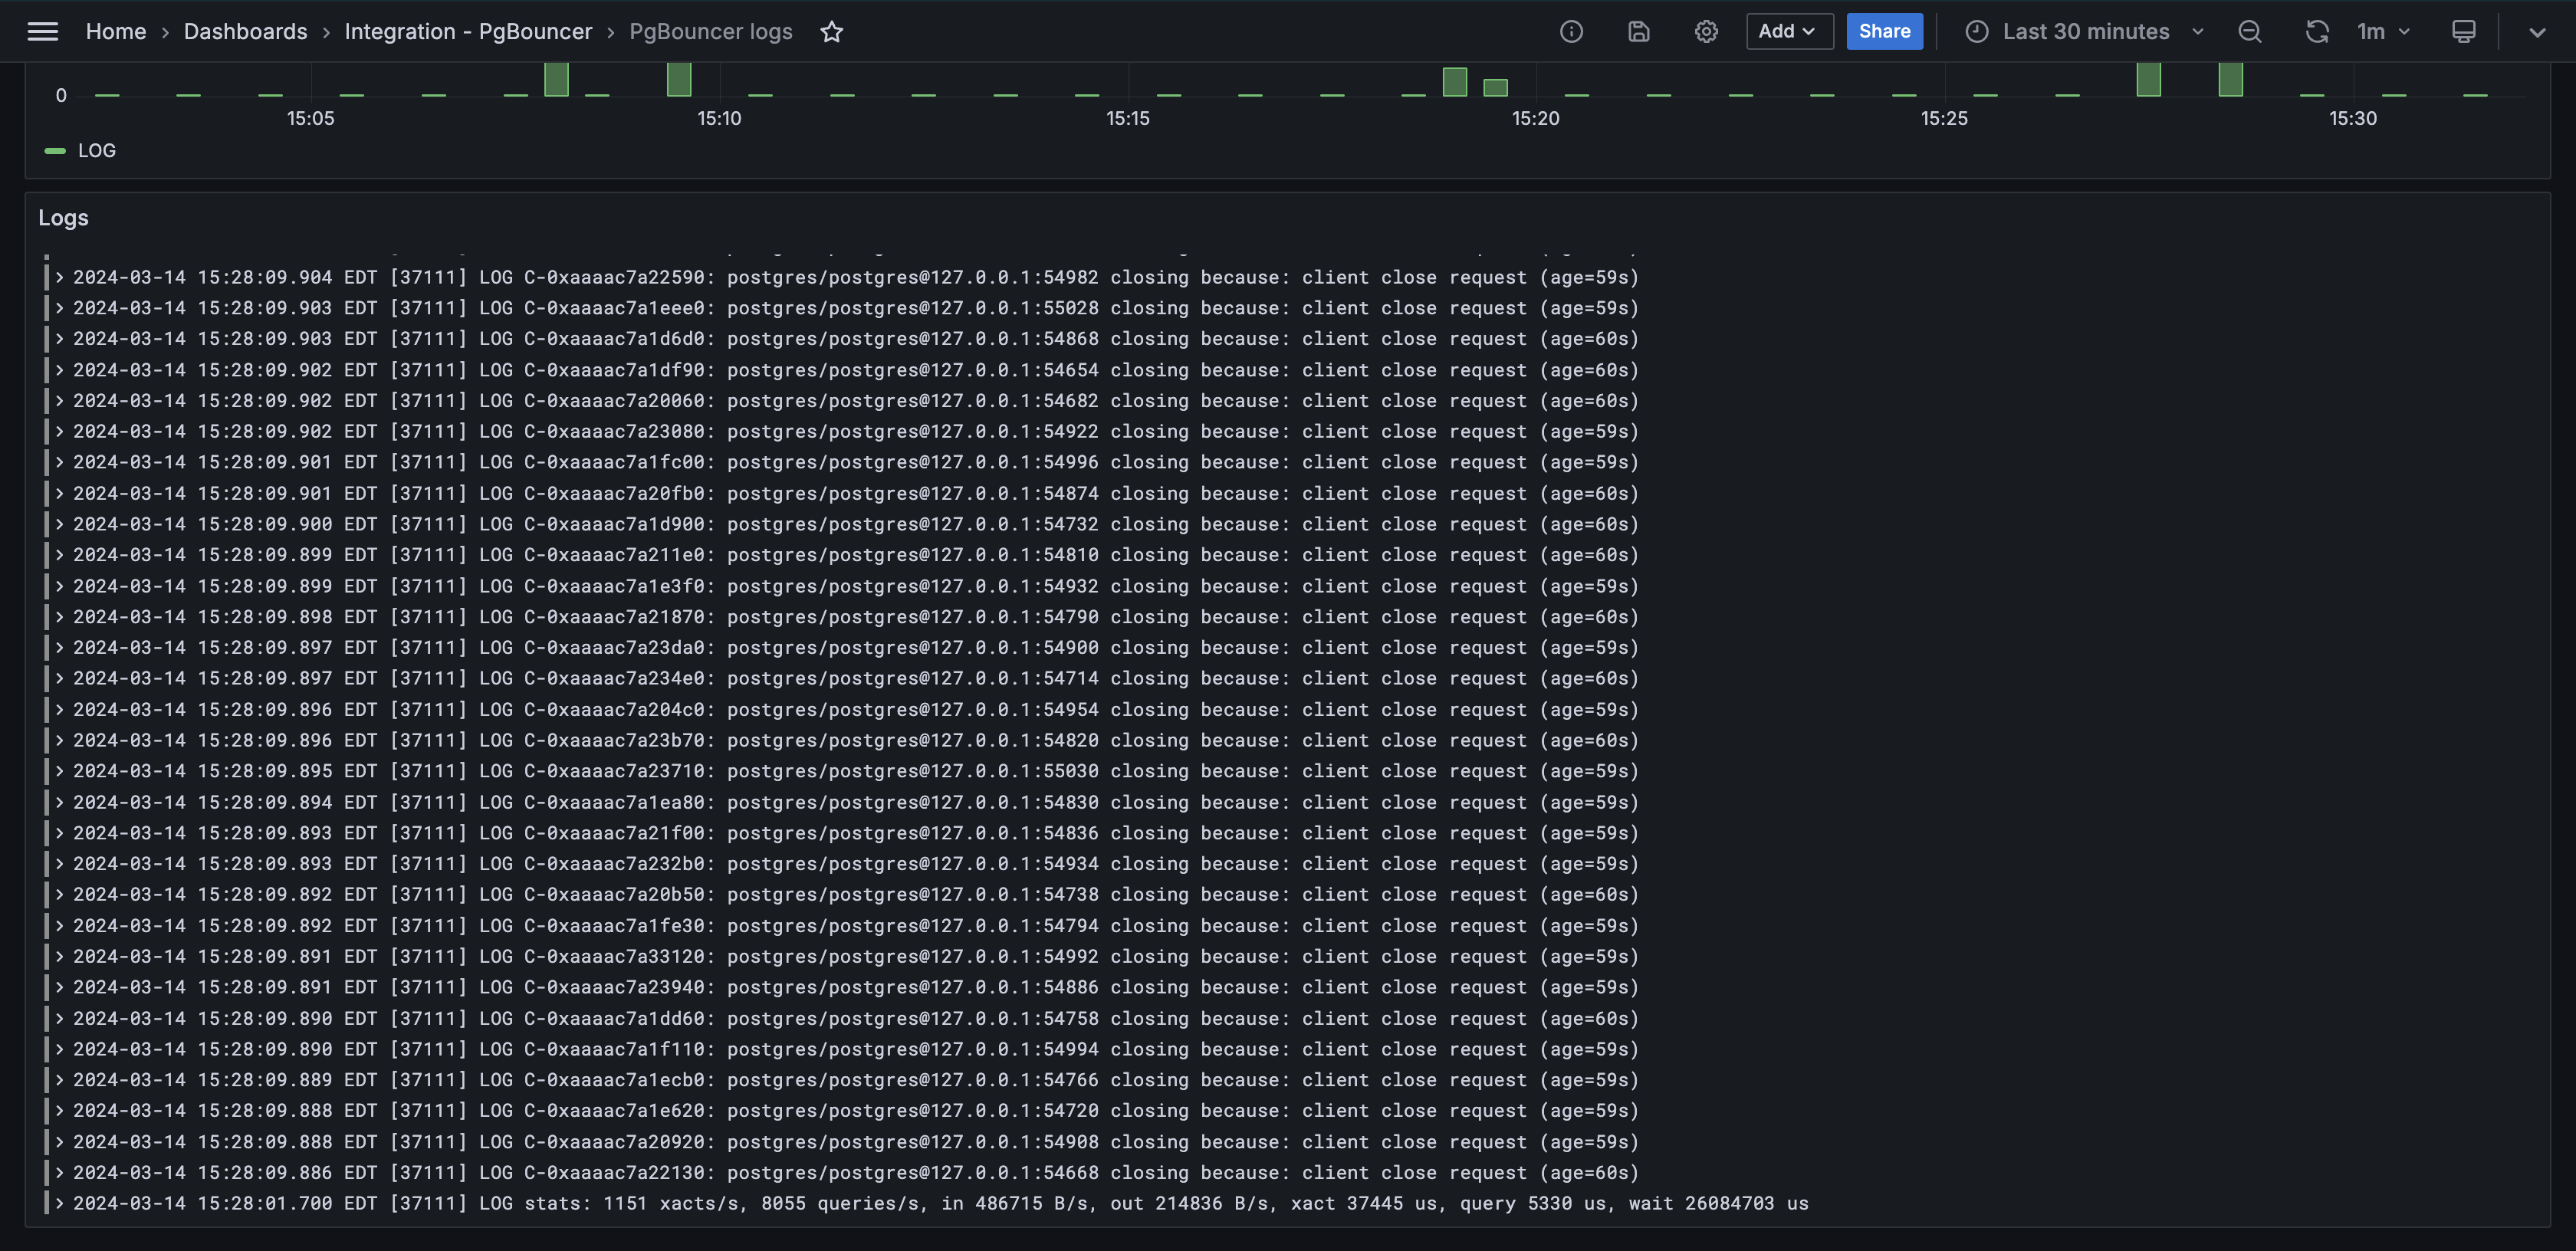Open Integration - PgBouncer breadcrumb folder
2576x1251 pixels.
click(468, 32)
